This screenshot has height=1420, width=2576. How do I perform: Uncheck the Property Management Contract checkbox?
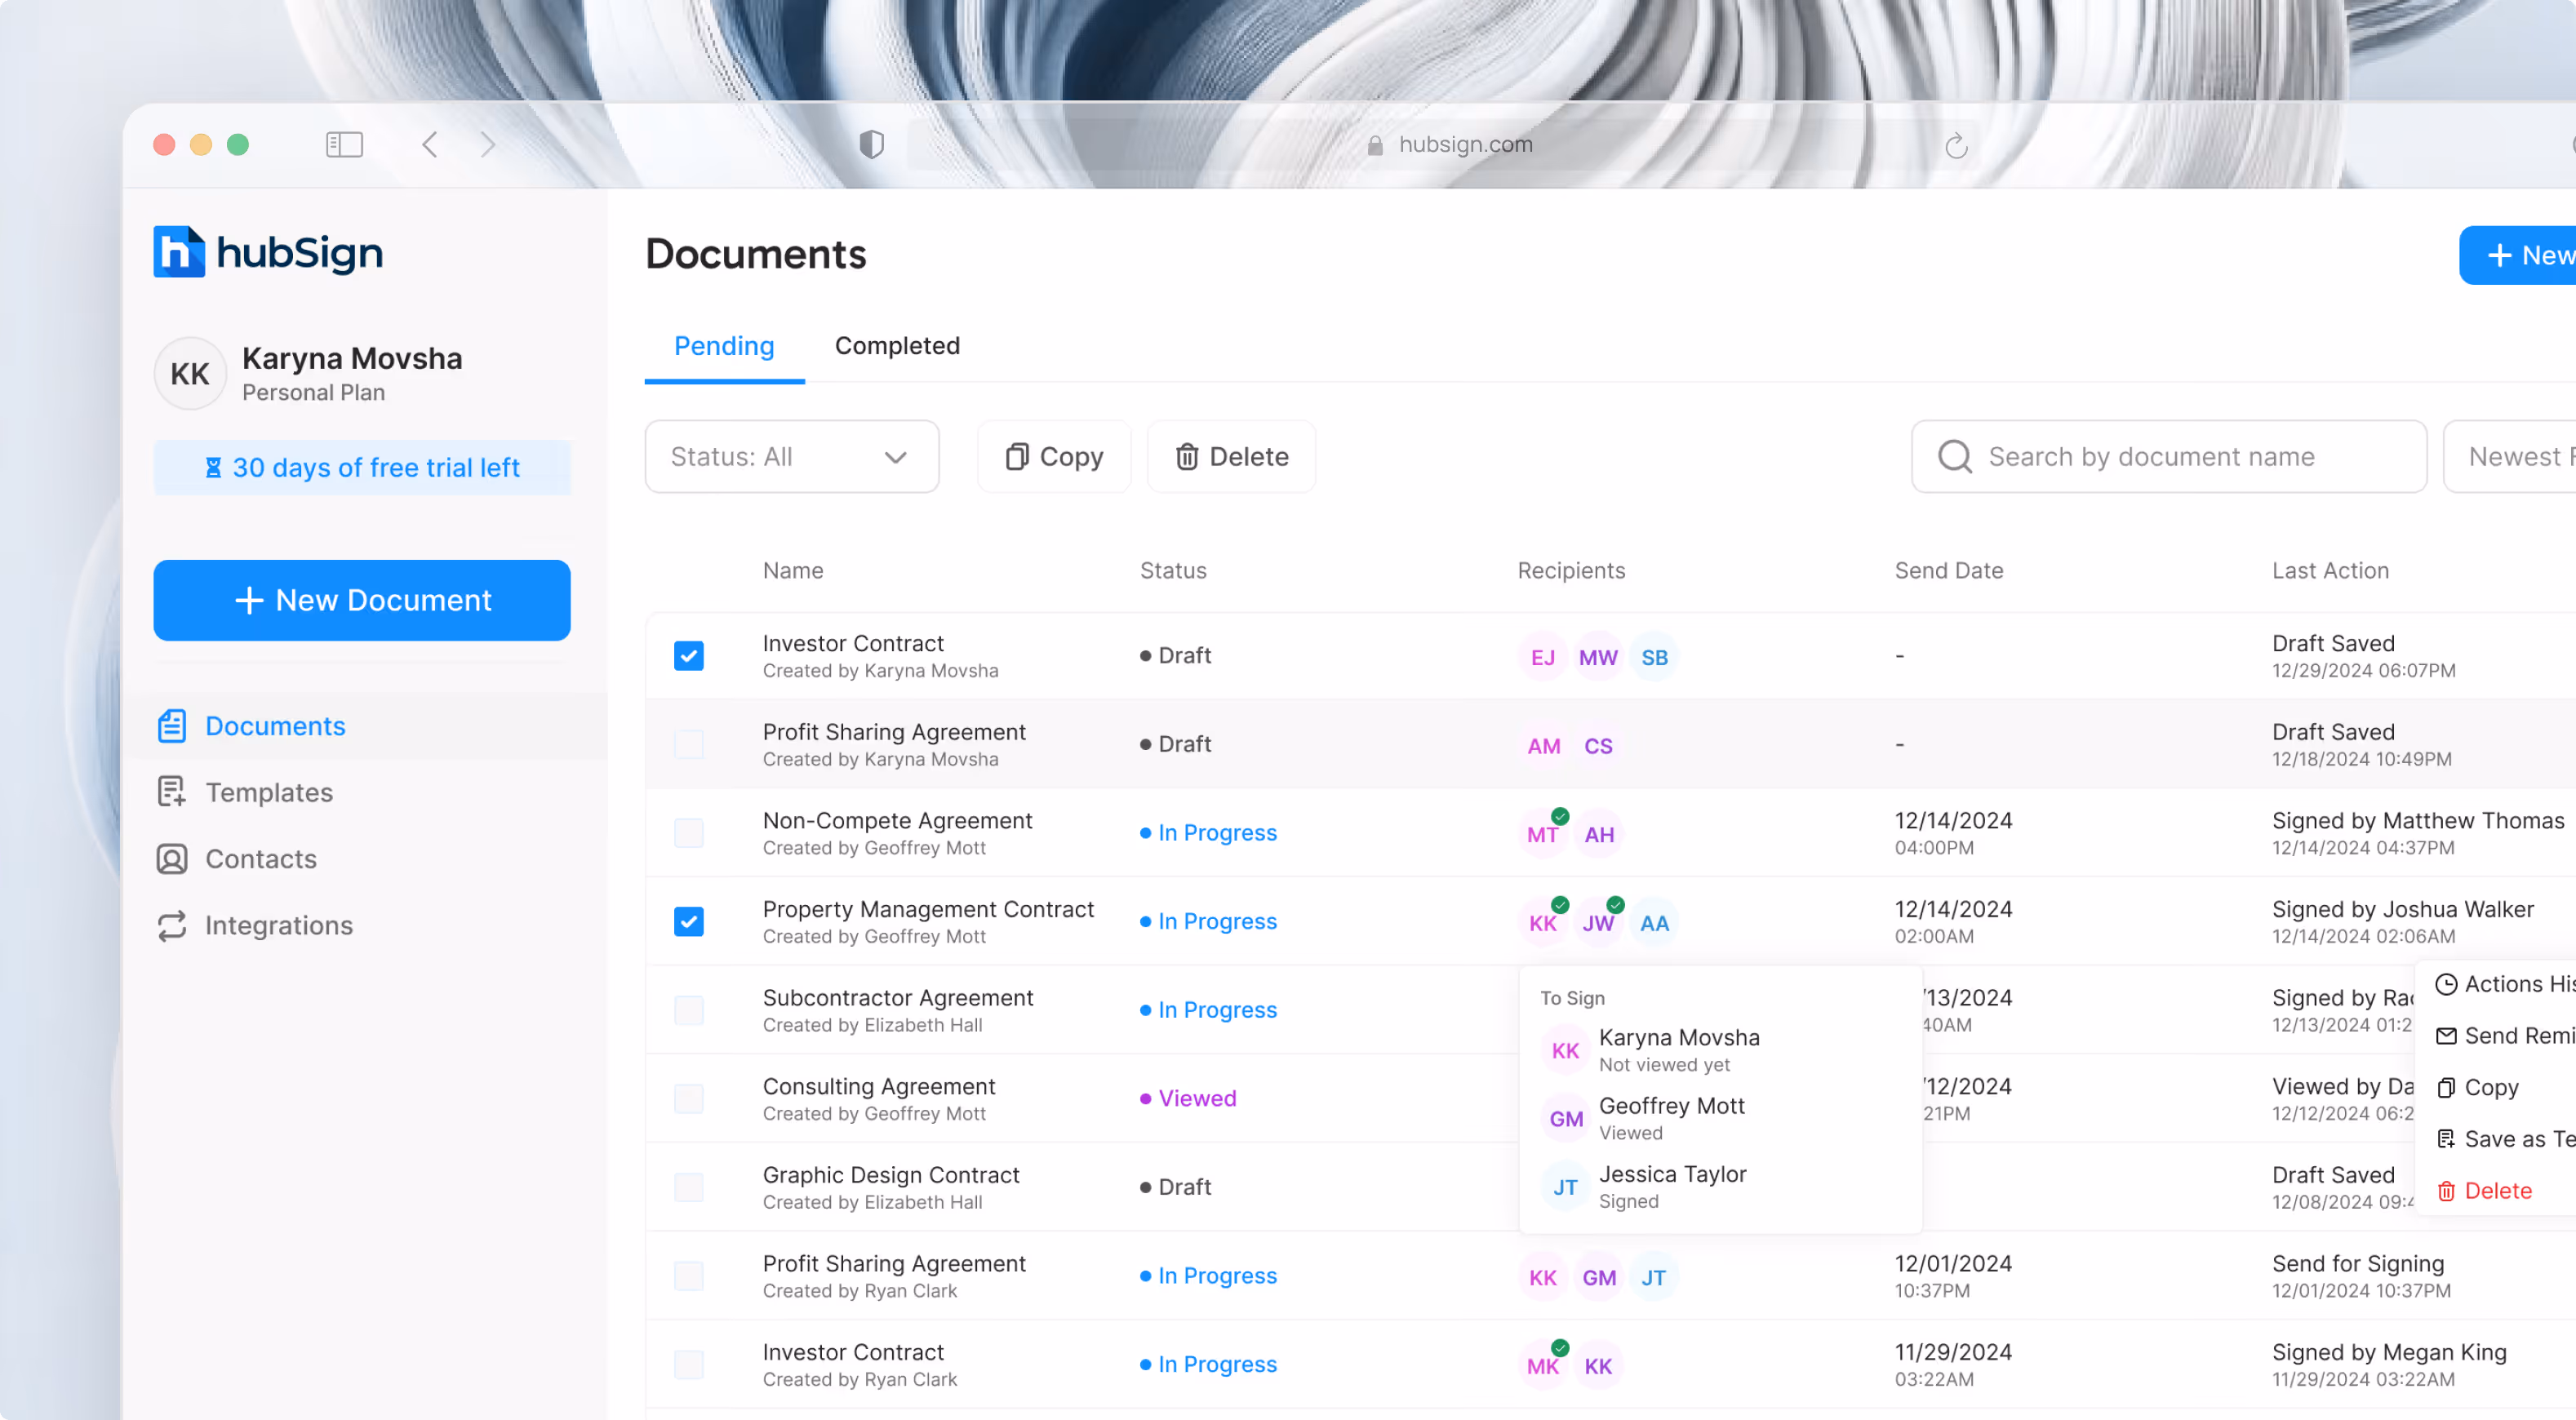(689, 921)
